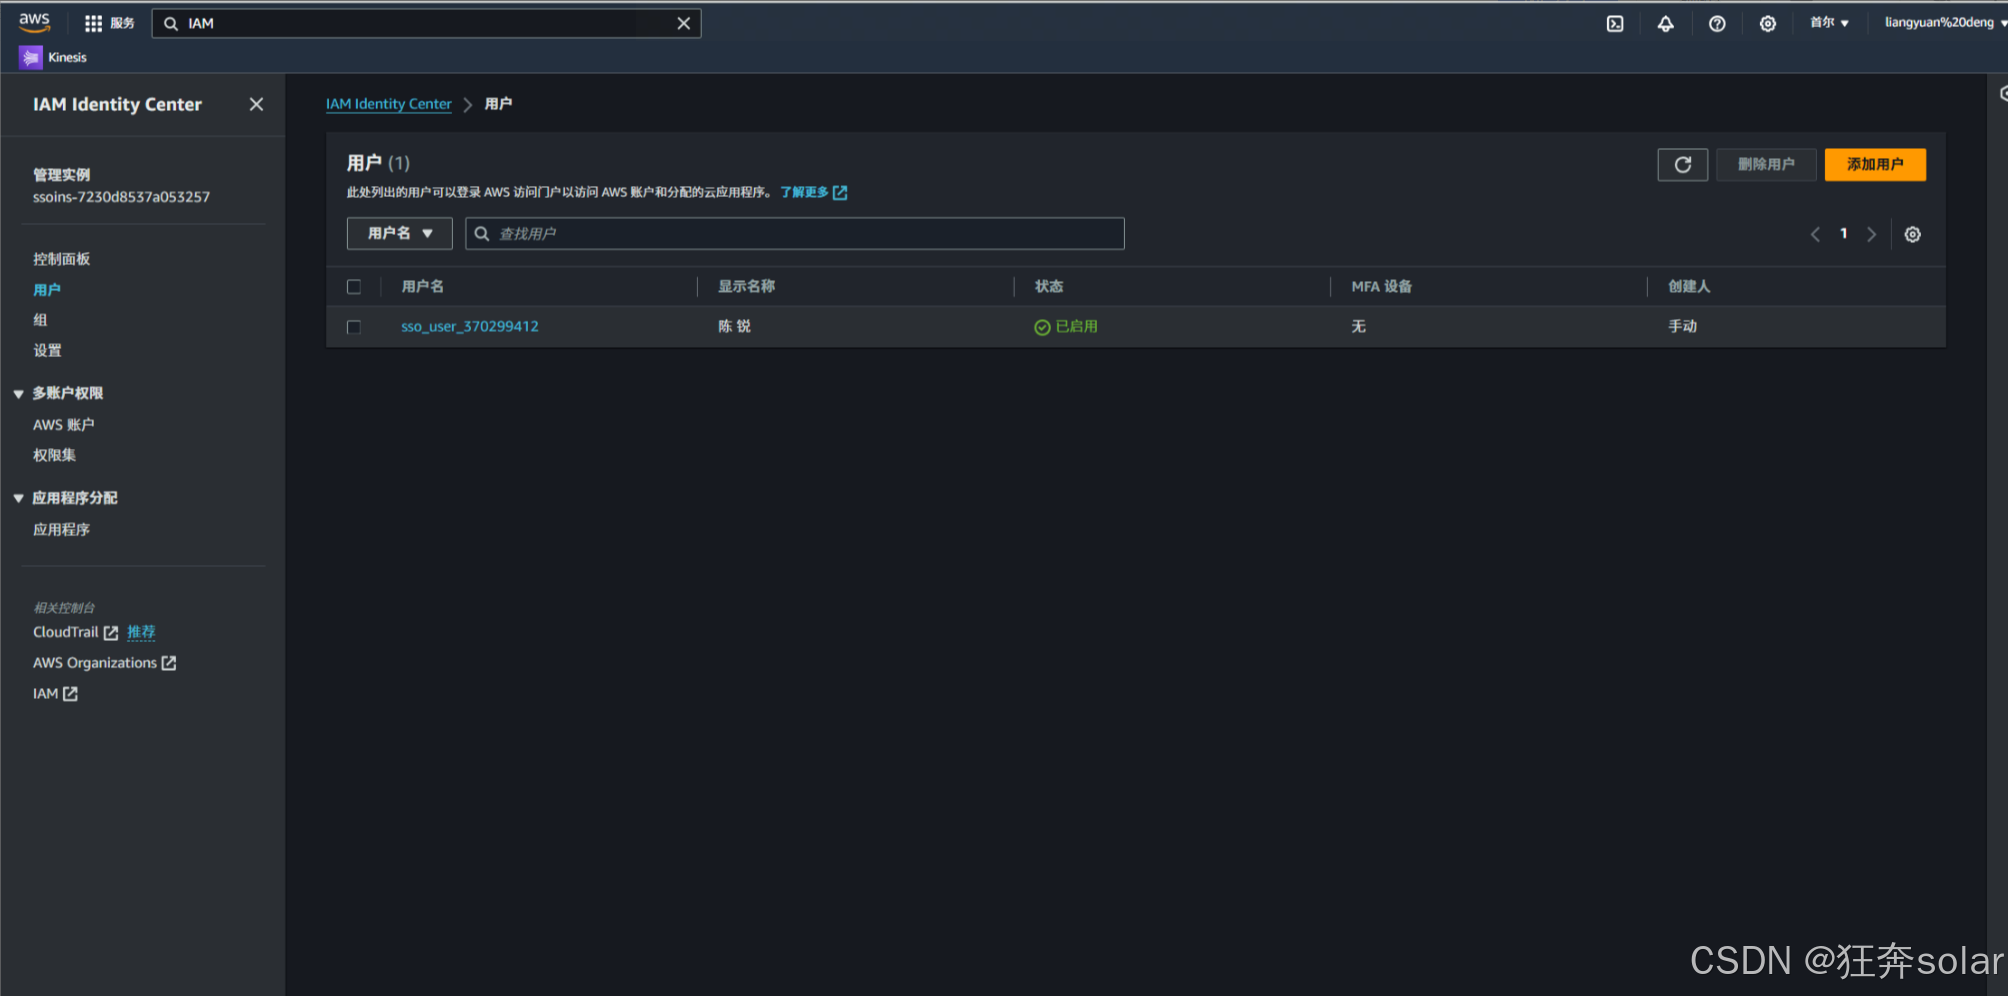2008x996 pixels.
Task: Clear the IAM search with X icon
Action: point(683,23)
